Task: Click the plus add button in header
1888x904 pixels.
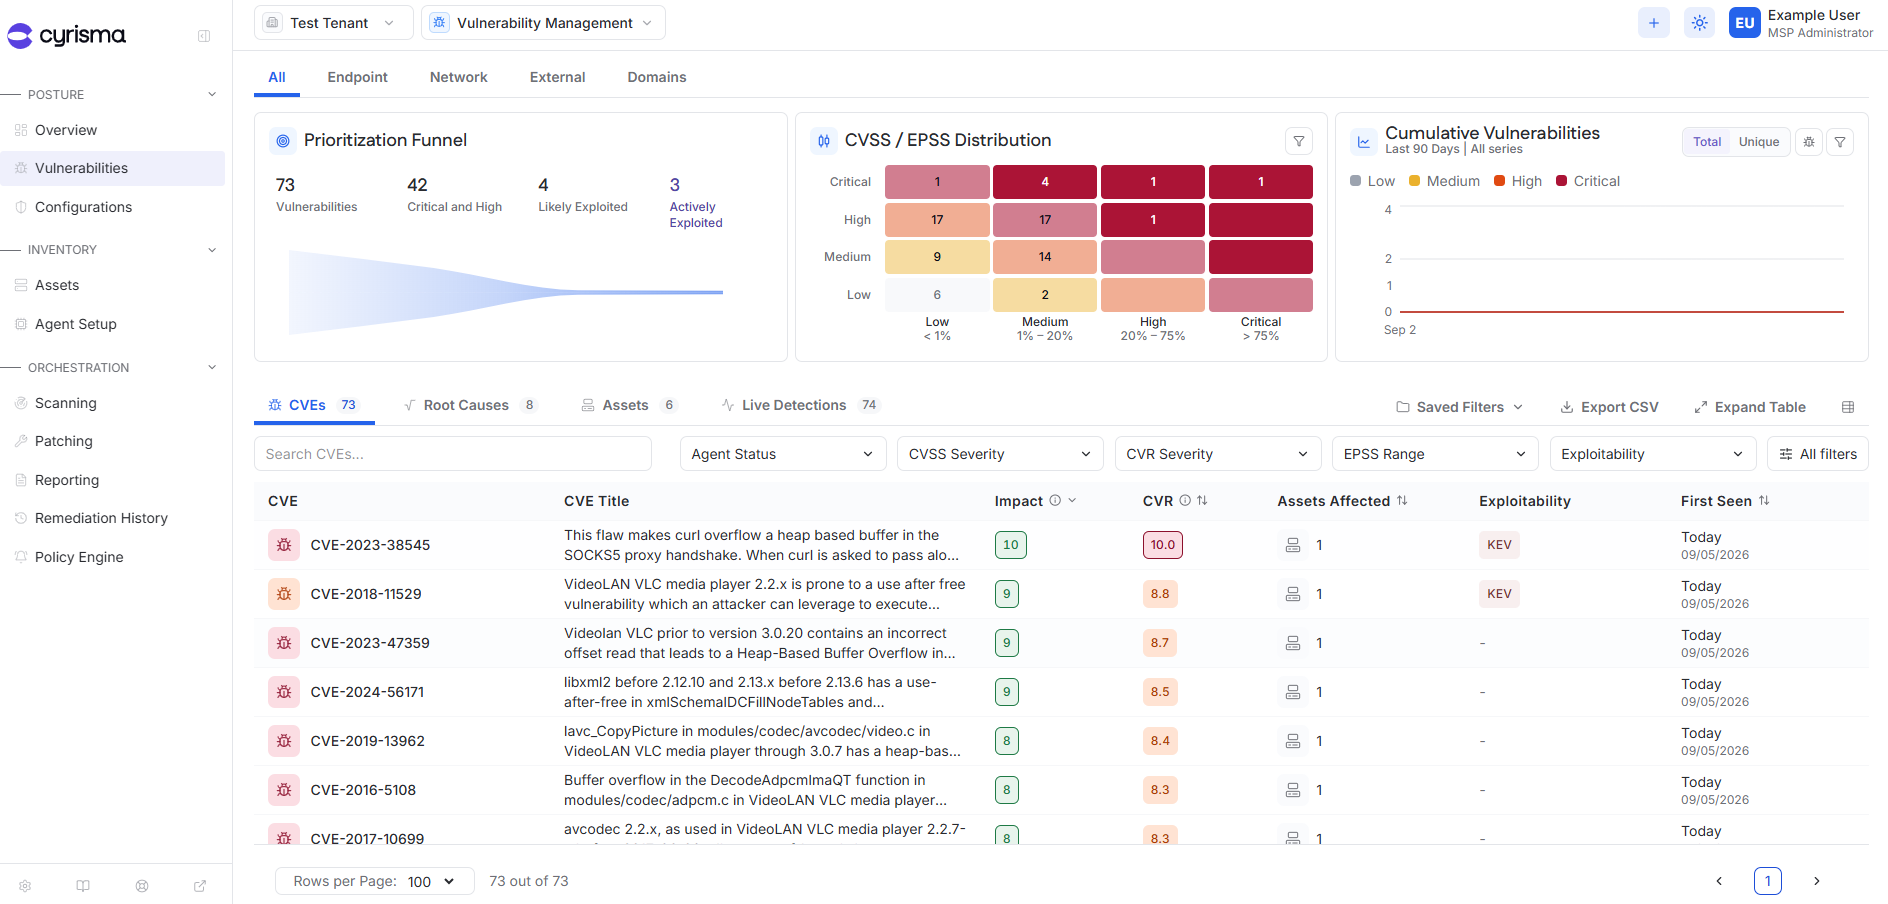Action: [1654, 23]
